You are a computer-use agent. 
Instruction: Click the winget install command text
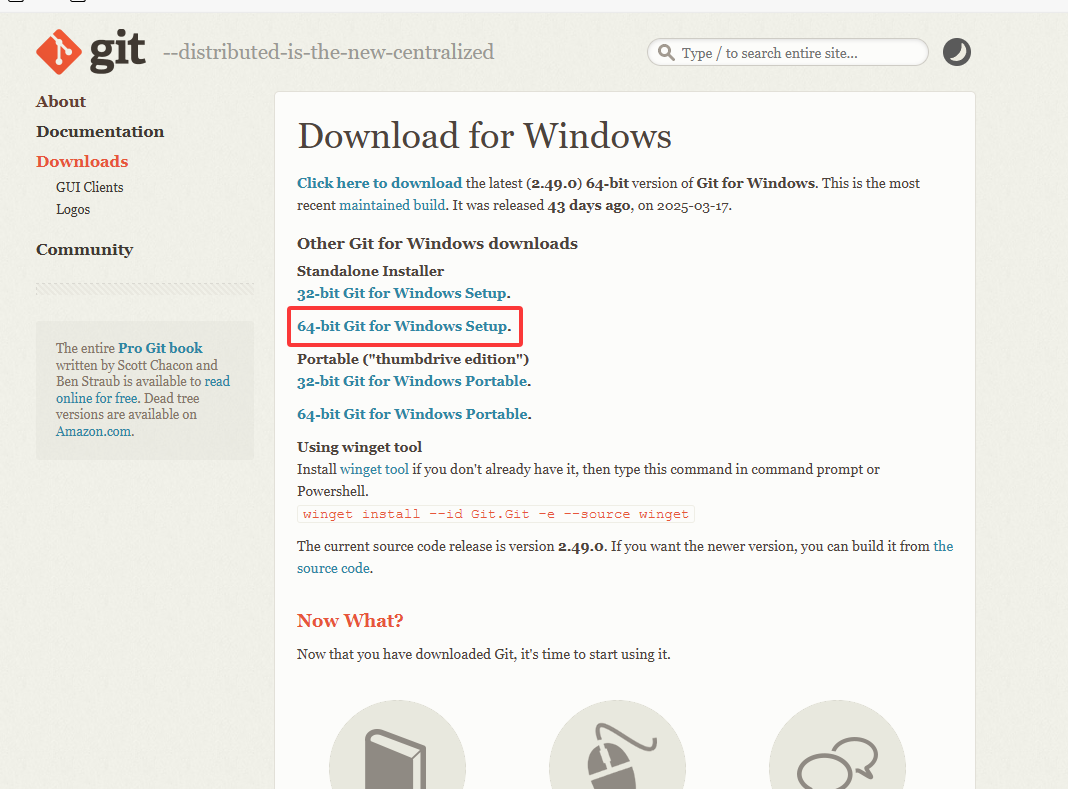tap(496, 514)
